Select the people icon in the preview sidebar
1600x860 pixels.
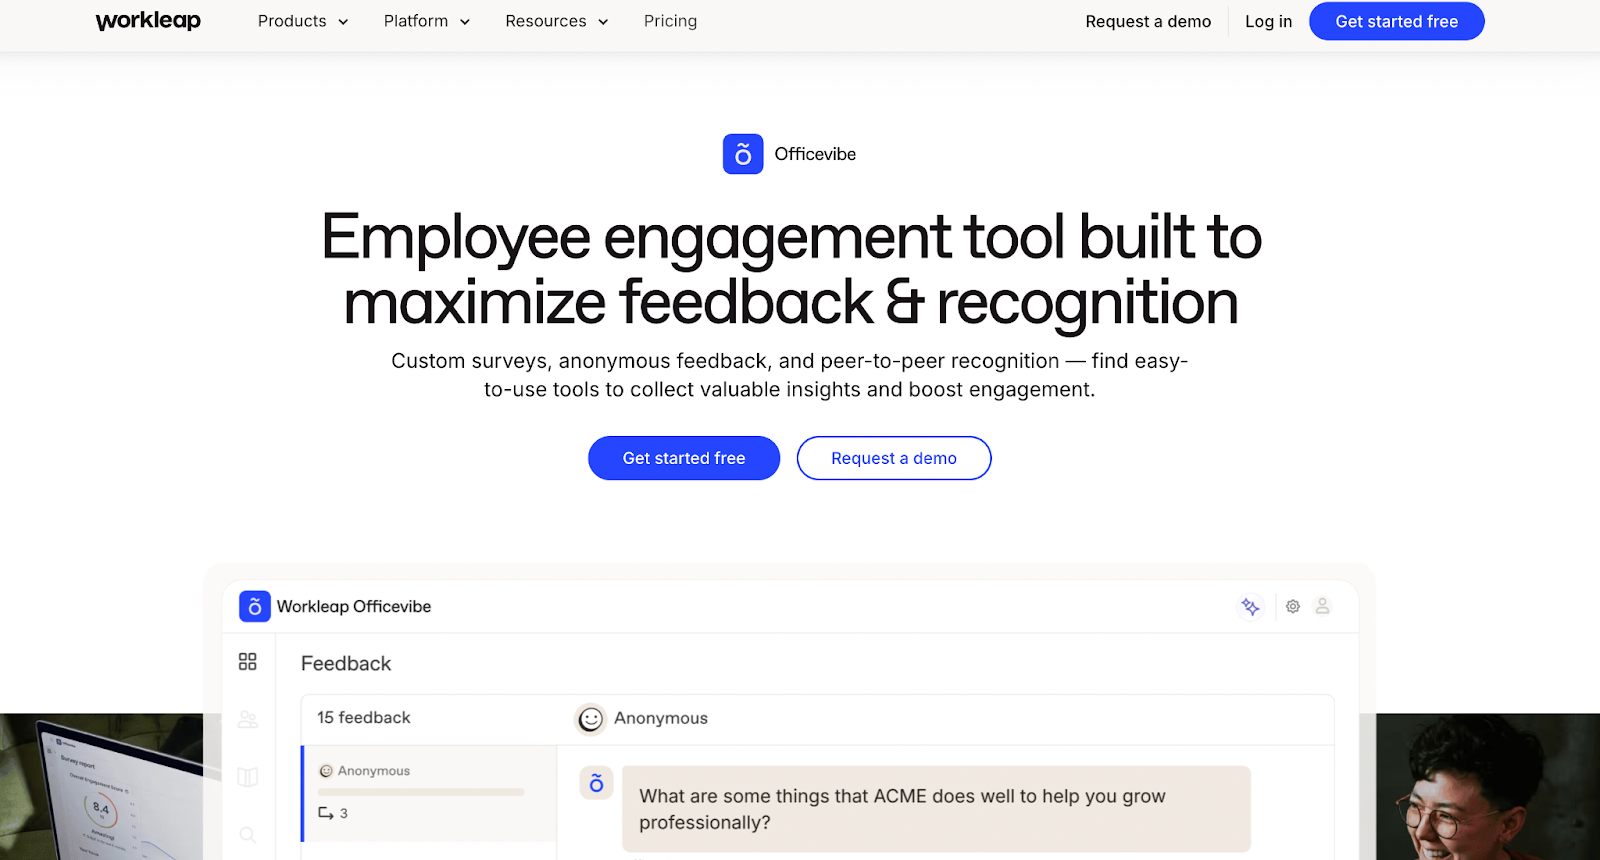(248, 719)
